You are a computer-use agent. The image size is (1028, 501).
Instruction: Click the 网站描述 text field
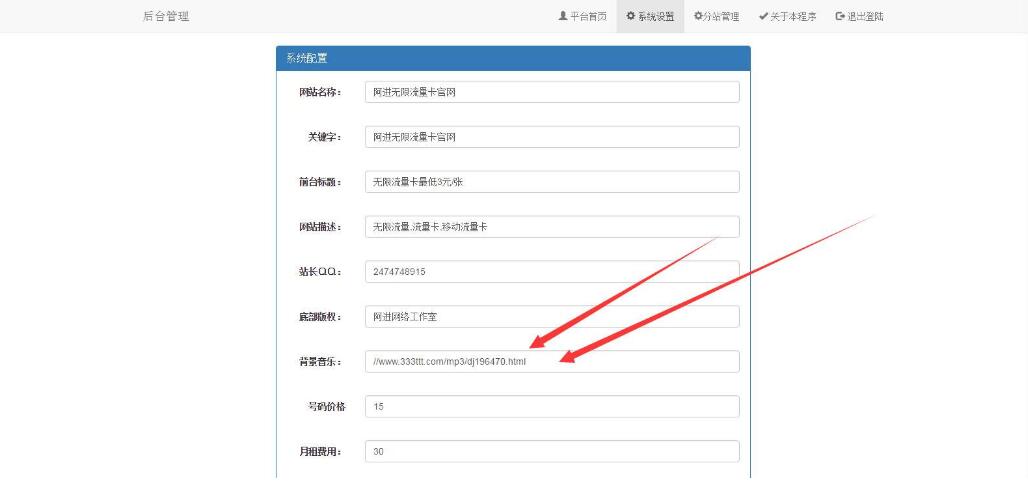(552, 227)
